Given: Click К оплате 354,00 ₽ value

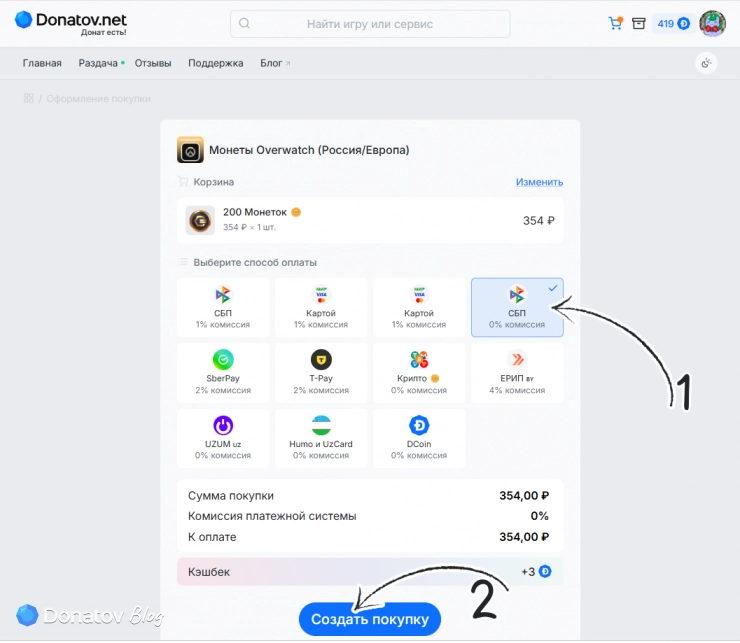Looking at the screenshot, I should 524,537.
